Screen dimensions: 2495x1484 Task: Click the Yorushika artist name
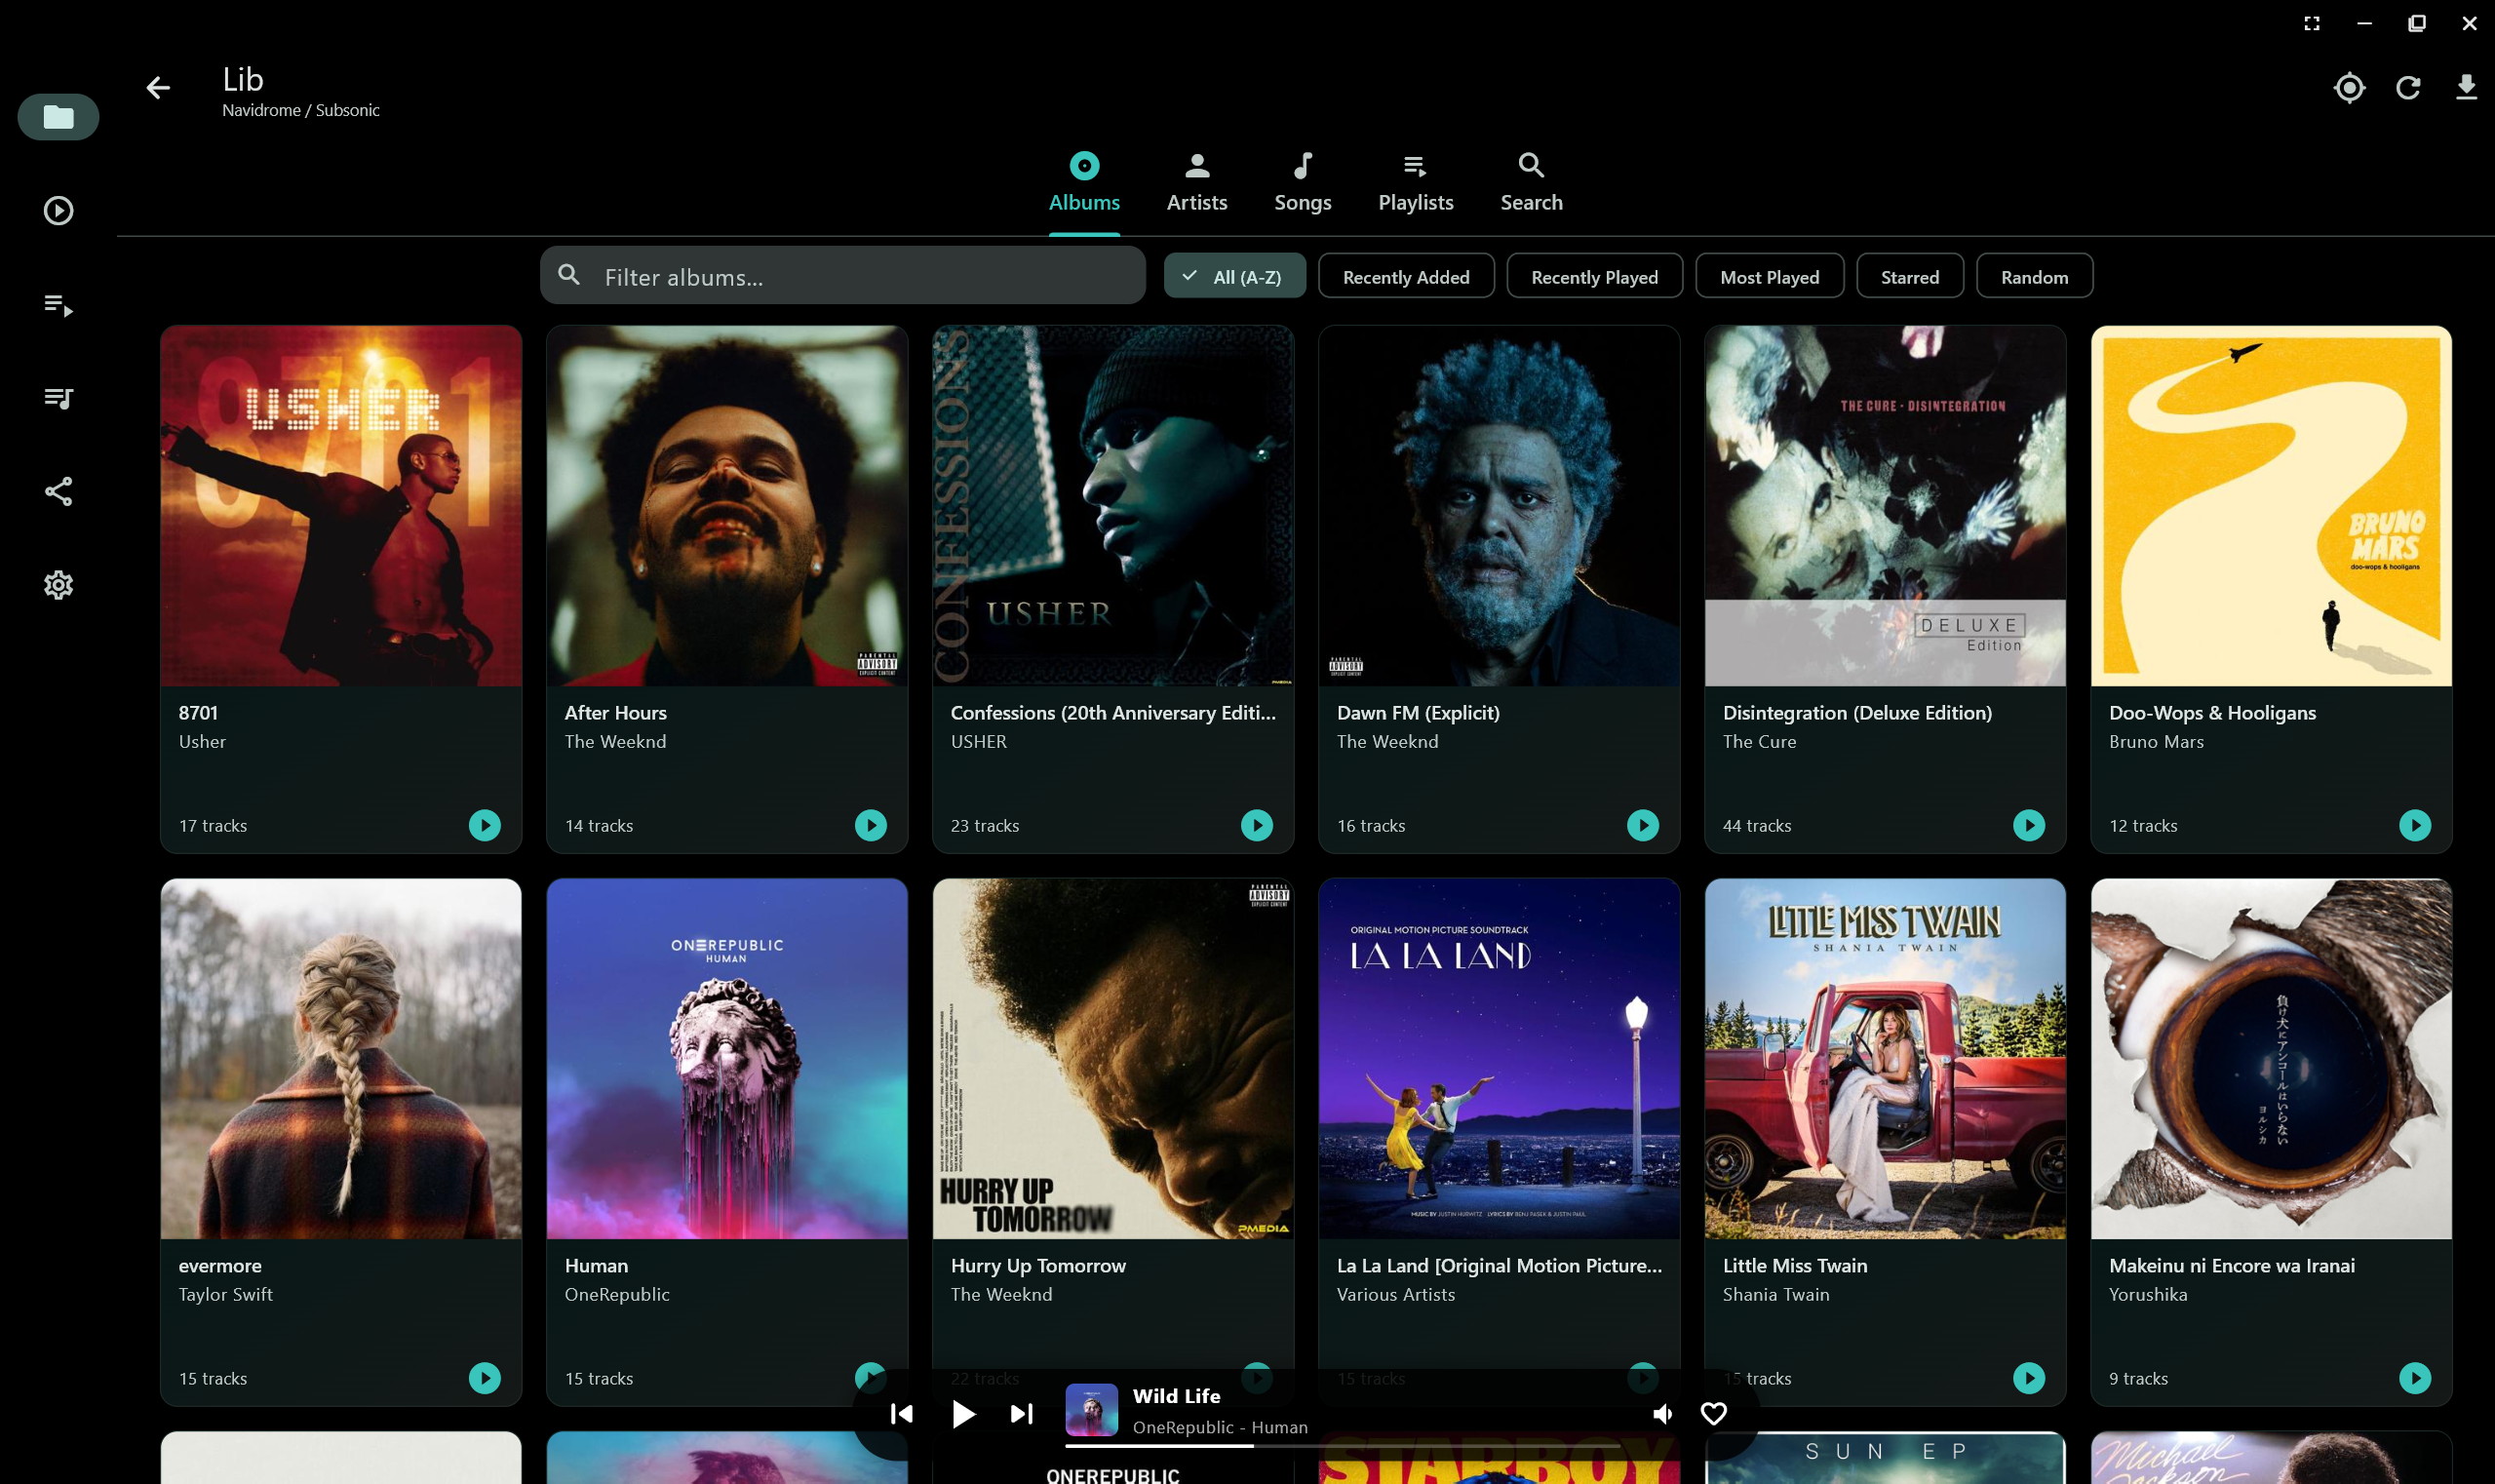coord(2148,1294)
